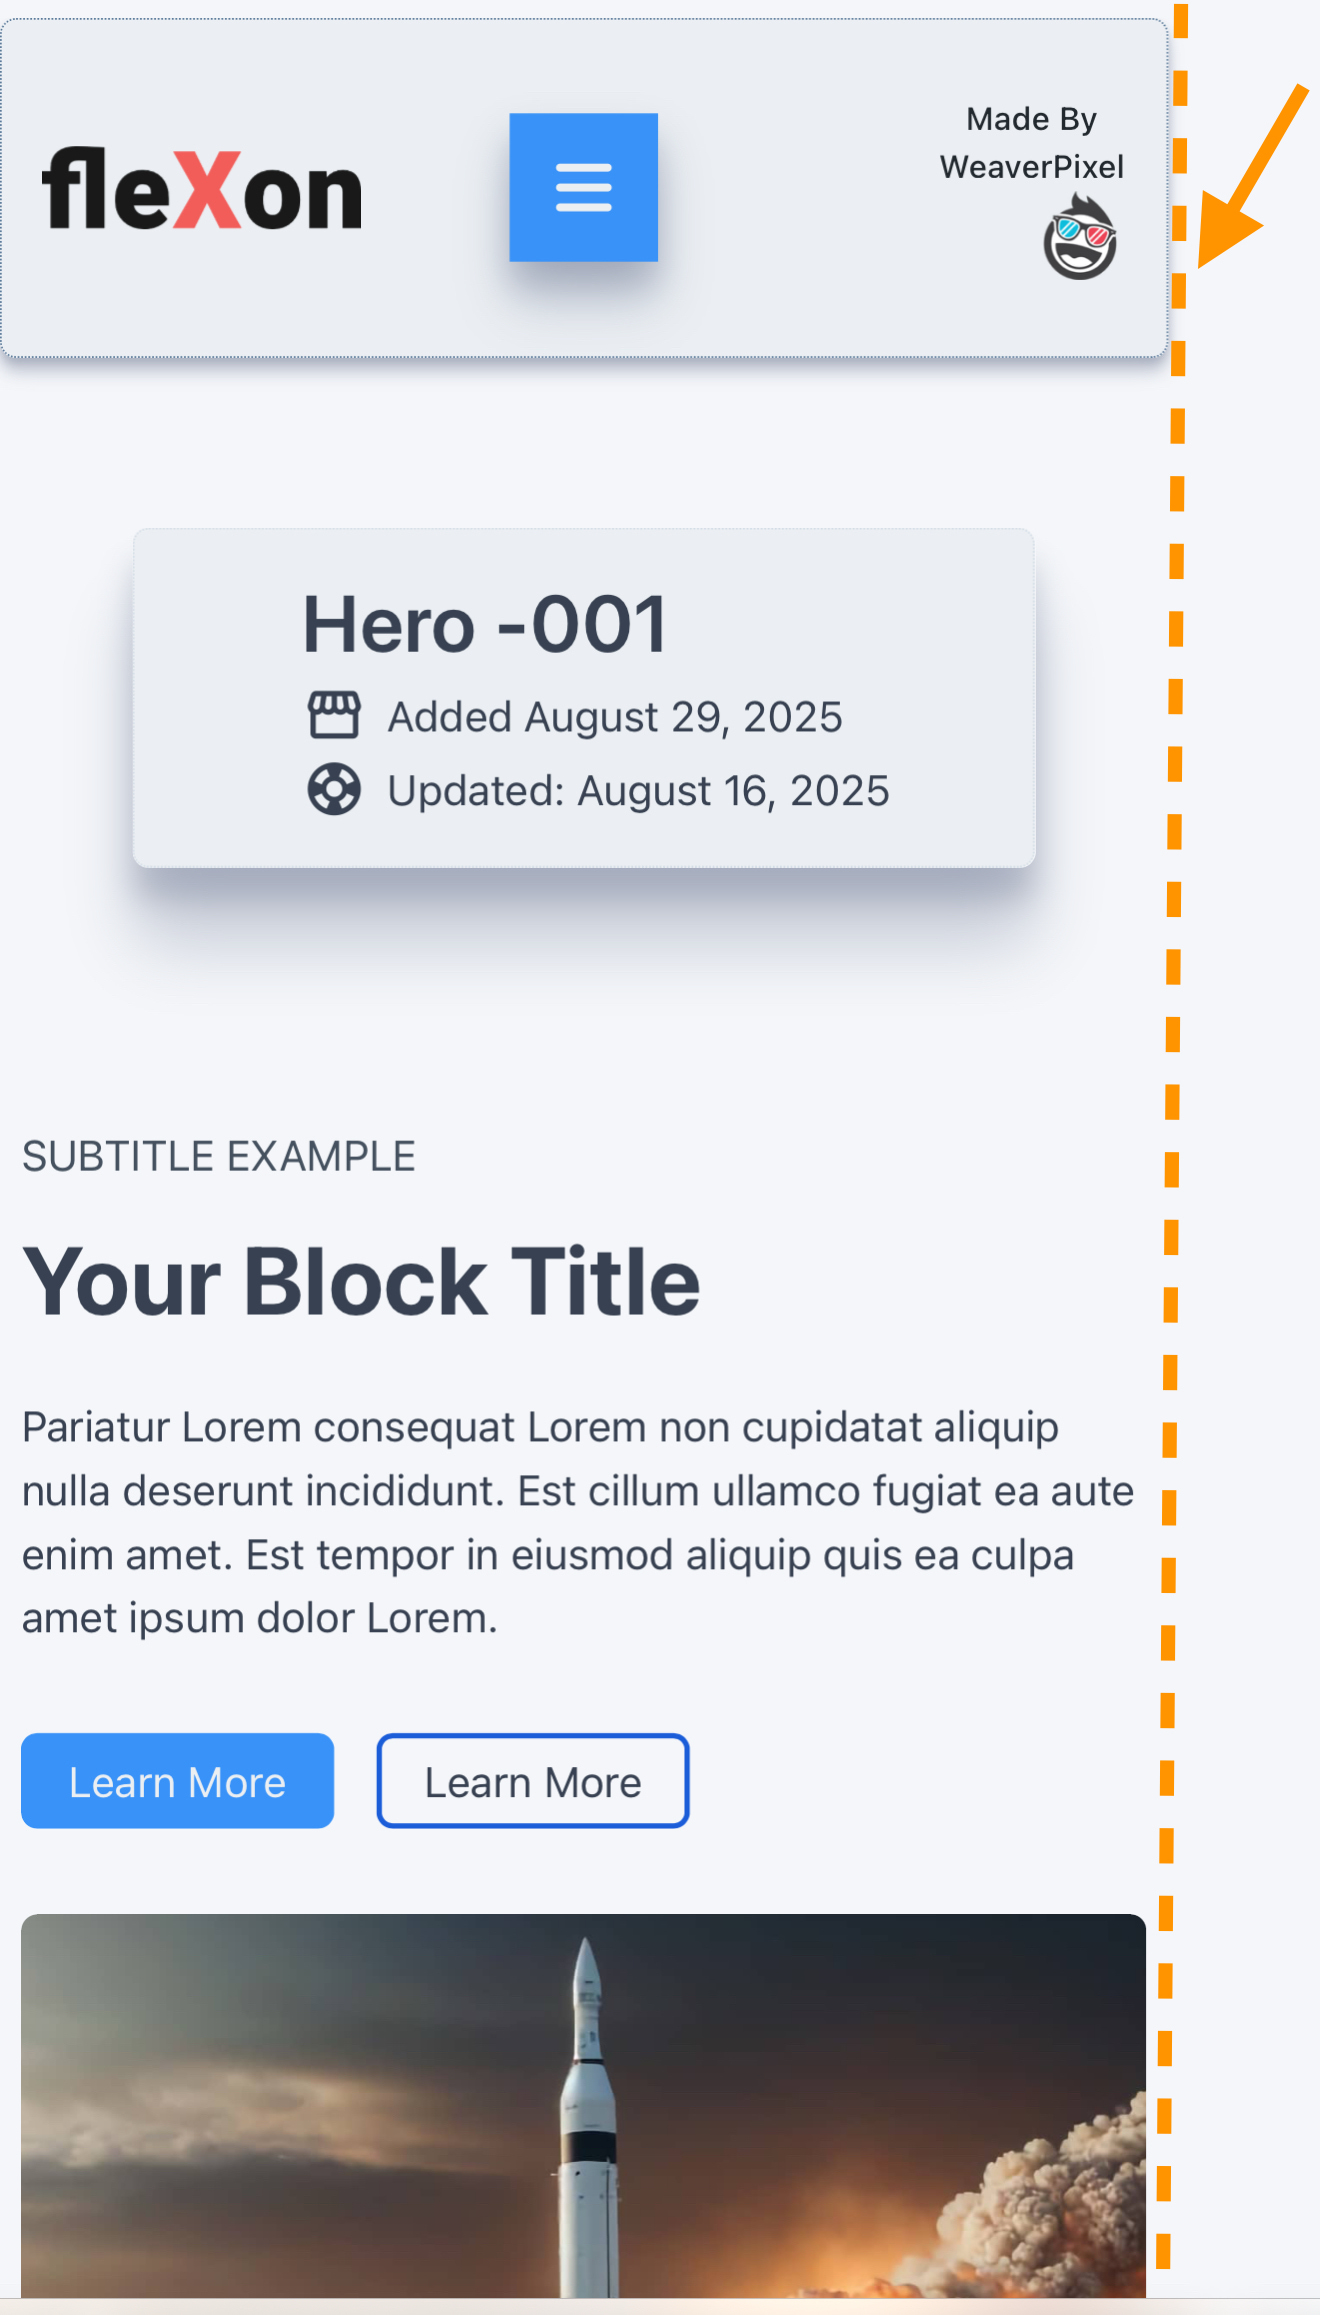
Task: Select the "Hero -001" heading
Action: (x=485, y=625)
